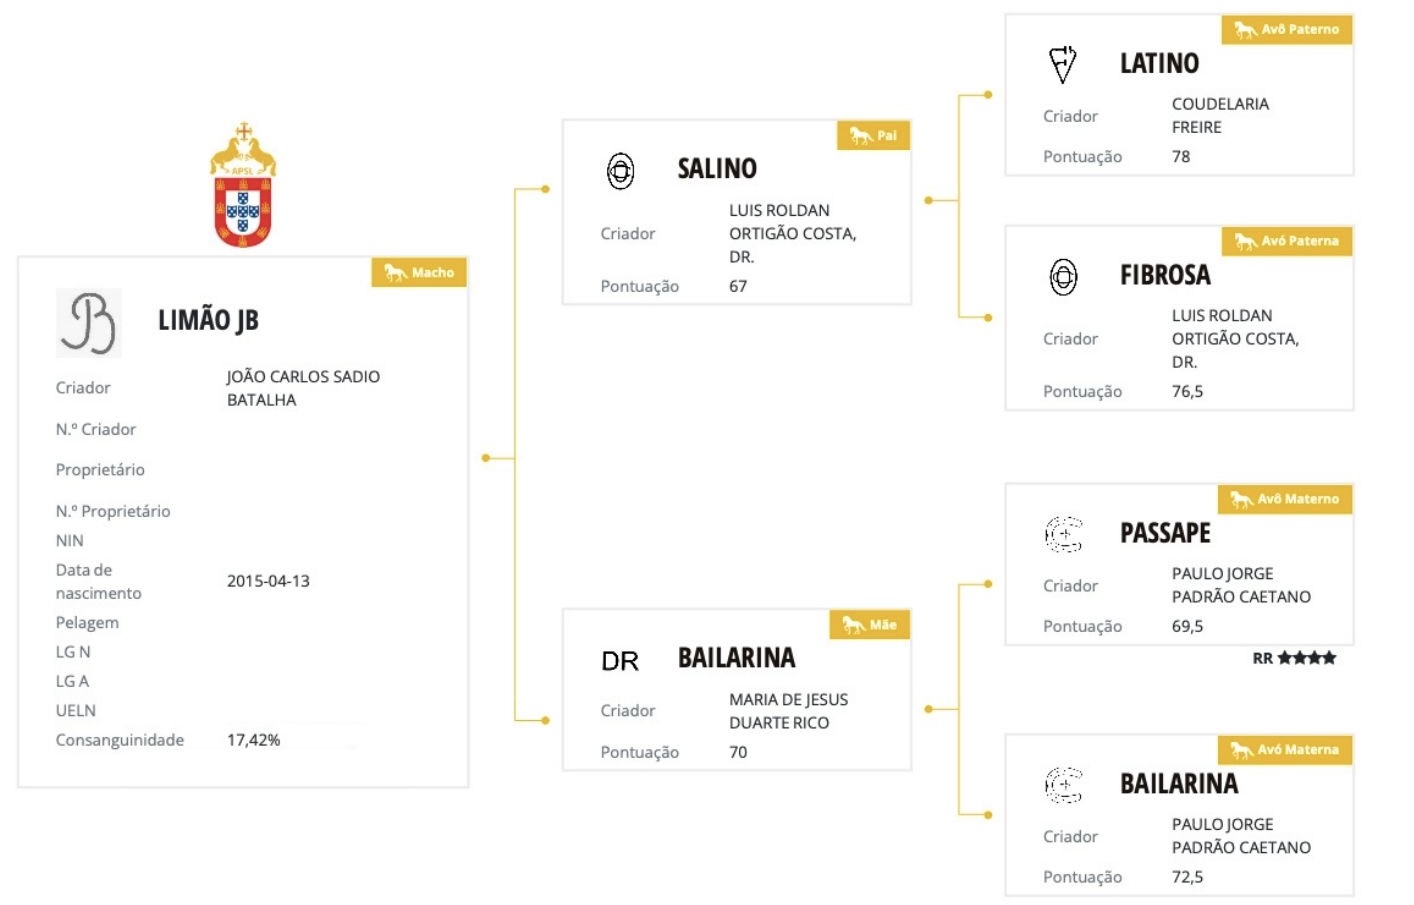Click the Avó Paterna tag on Fibrosa
The width and height of the screenshot is (1414, 905).
coord(1286,241)
